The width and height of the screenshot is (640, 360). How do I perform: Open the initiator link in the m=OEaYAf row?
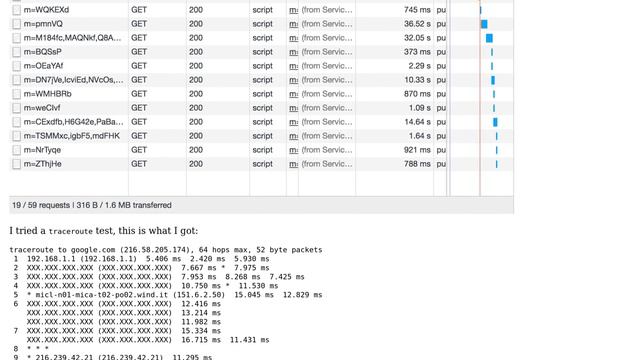pyautogui.click(x=293, y=66)
